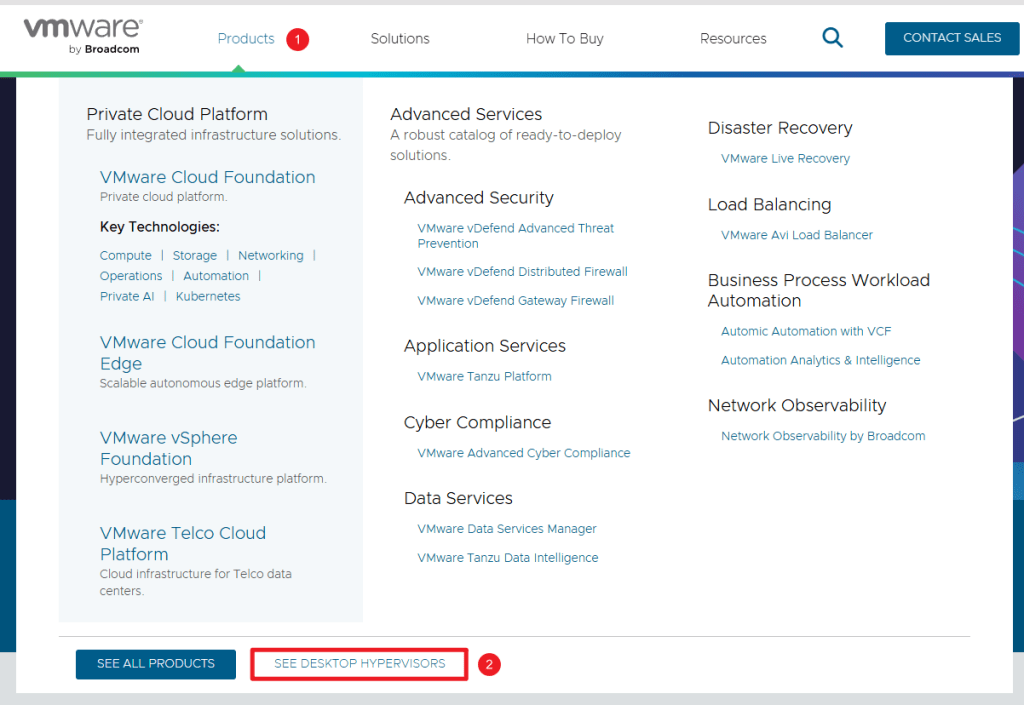Click the Load Balancing heading
This screenshot has width=1024, height=705.
click(x=769, y=204)
